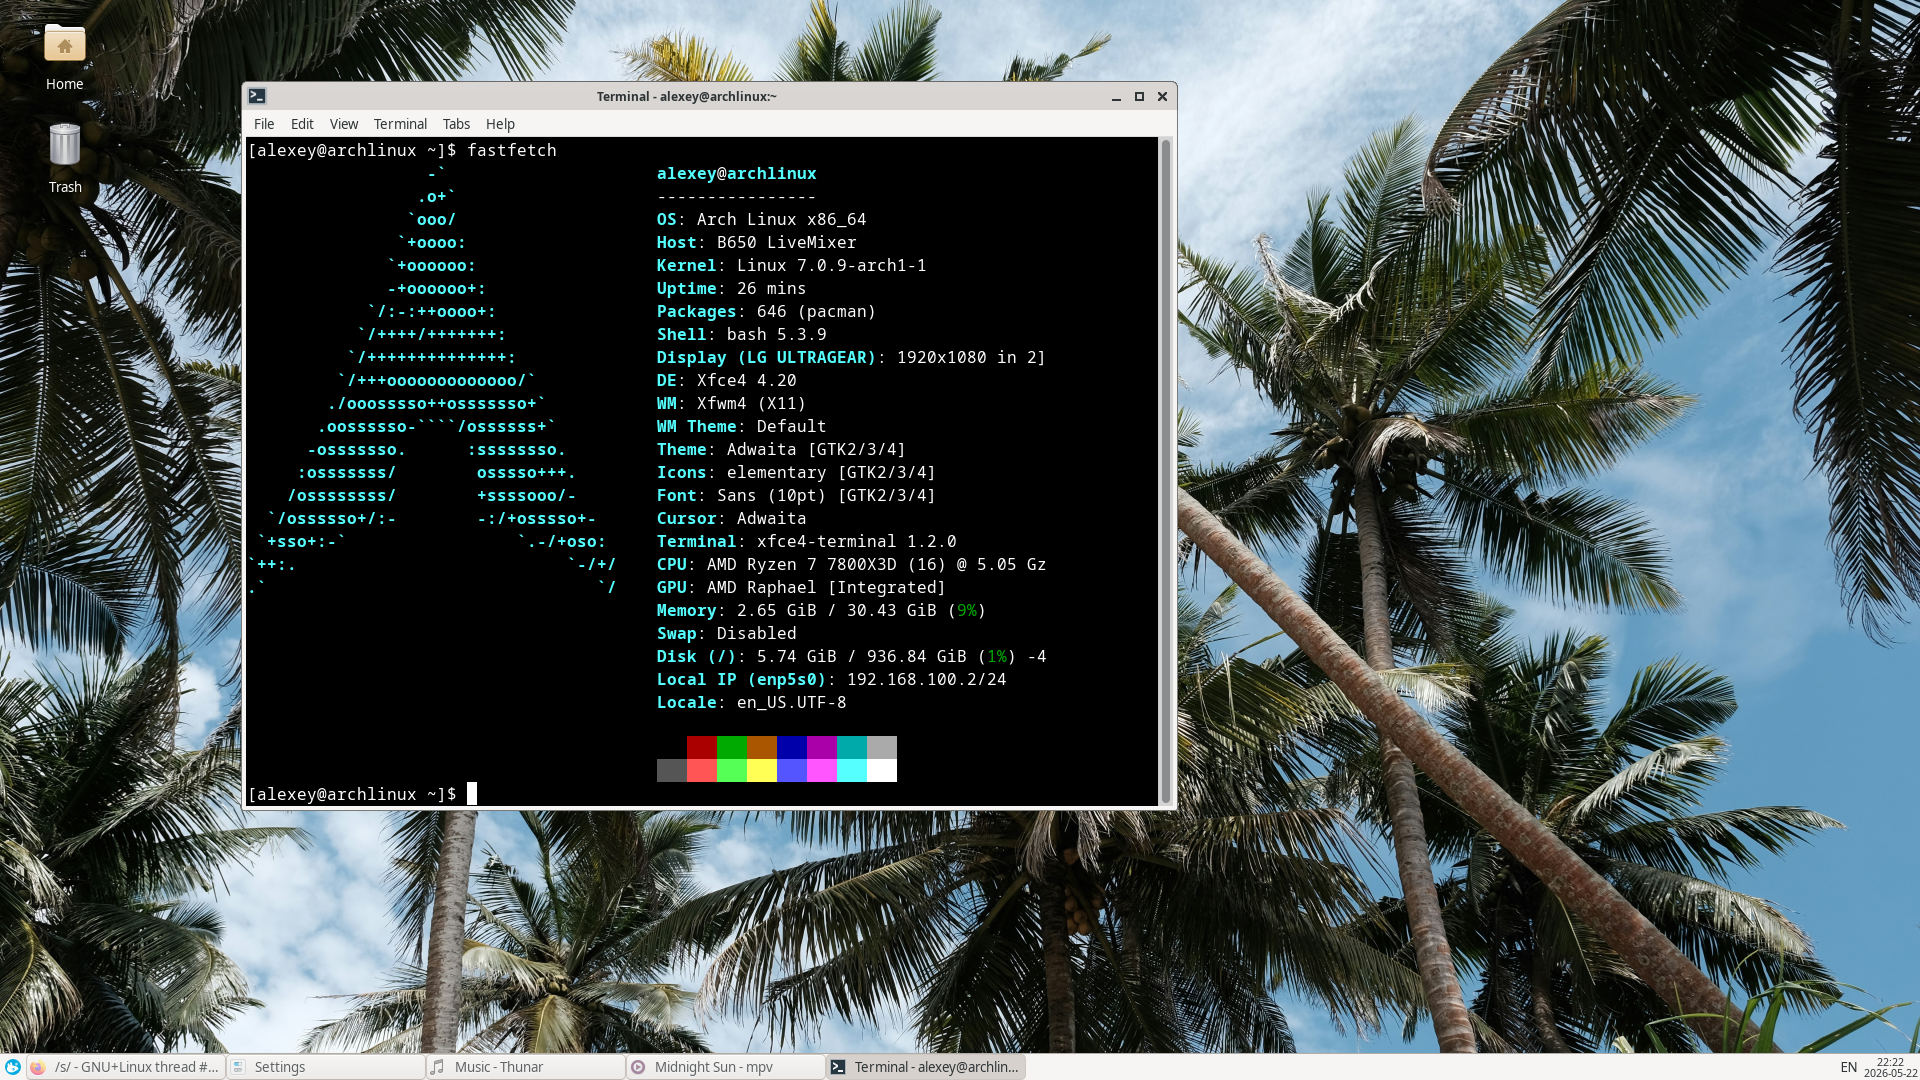Open the Edit menu

point(302,124)
